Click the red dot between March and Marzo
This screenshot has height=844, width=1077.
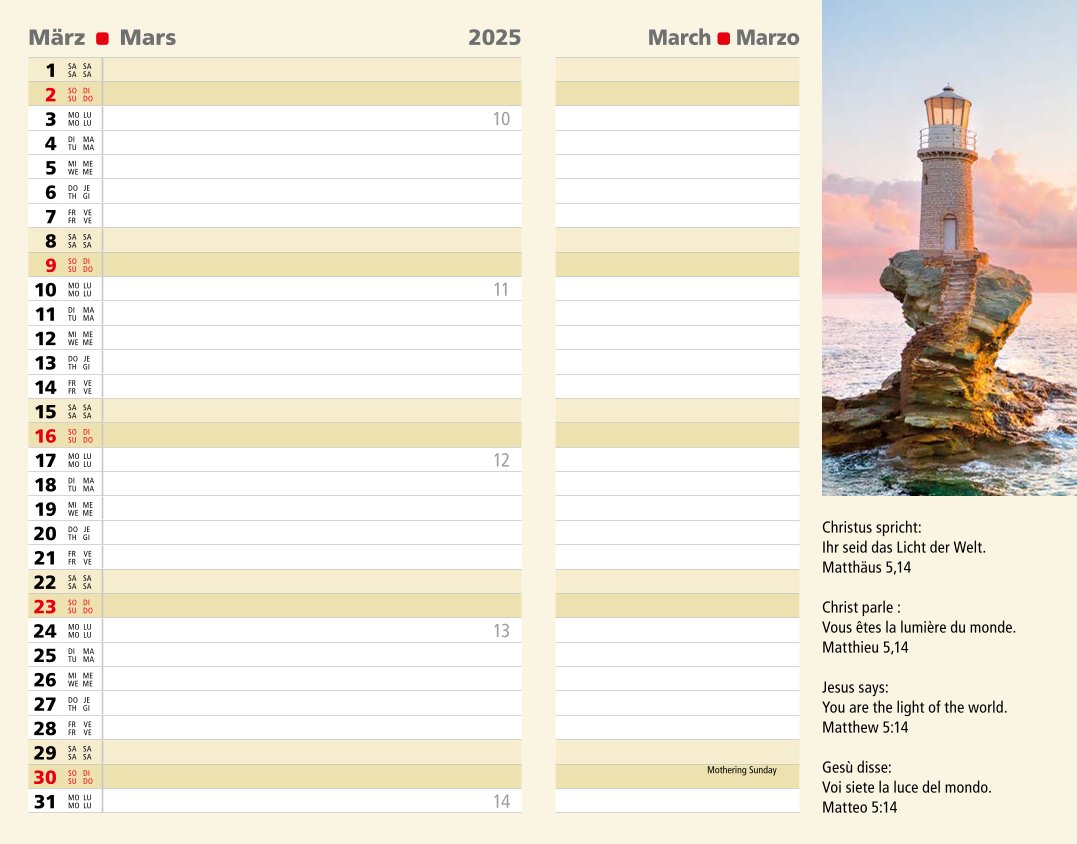(723, 39)
